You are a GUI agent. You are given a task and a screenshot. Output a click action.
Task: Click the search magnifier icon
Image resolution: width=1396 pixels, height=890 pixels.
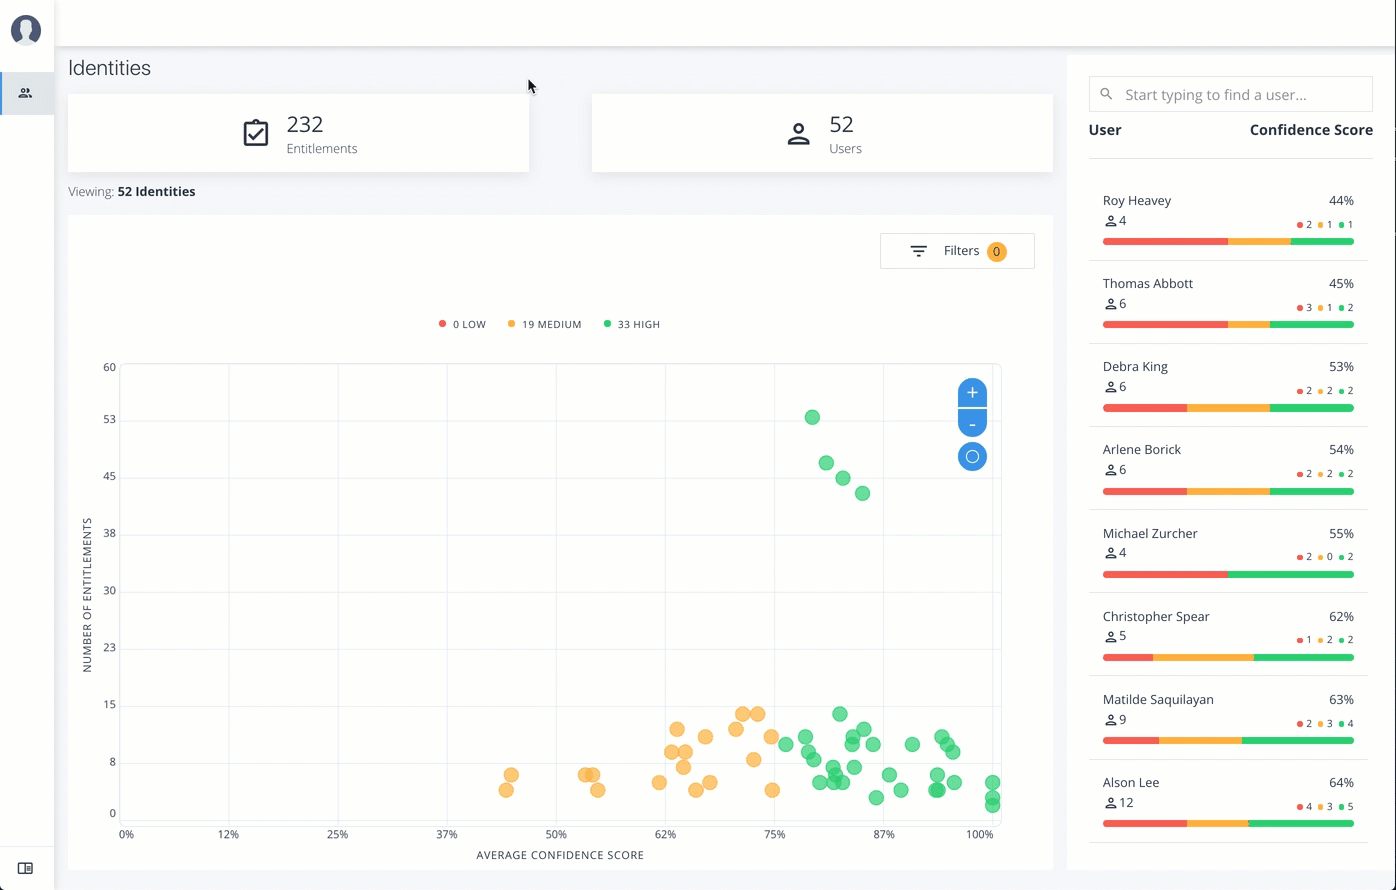pos(1106,94)
